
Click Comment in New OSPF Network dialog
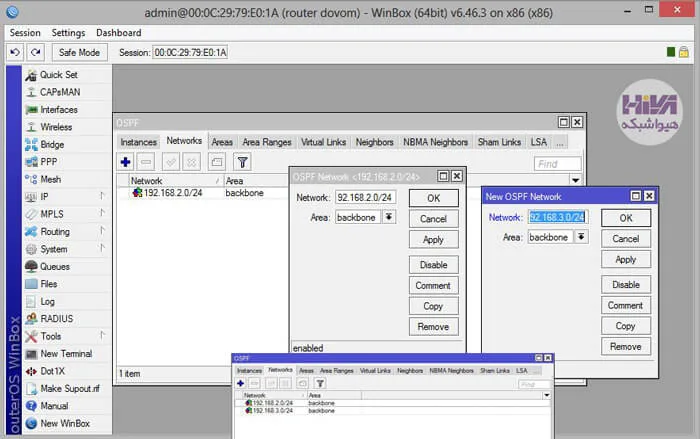tap(626, 305)
